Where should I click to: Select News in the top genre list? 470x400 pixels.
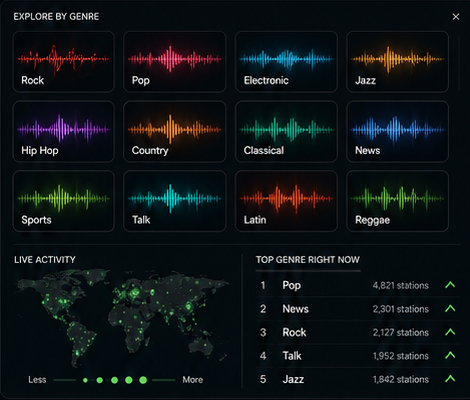click(x=295, y=309)
